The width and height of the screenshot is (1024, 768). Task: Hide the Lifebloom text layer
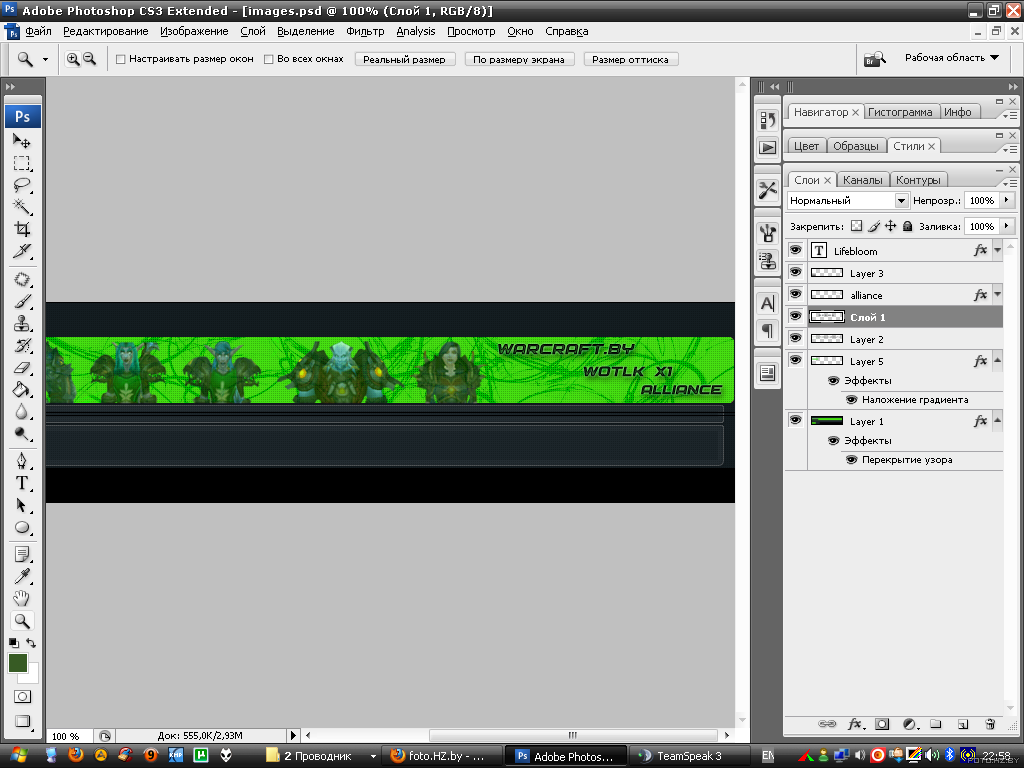[795, 250]
